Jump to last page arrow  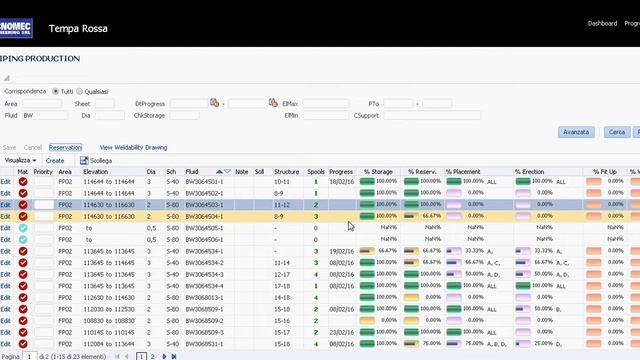[174, 356]
